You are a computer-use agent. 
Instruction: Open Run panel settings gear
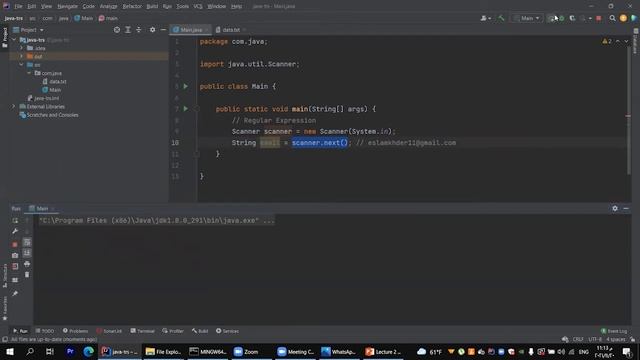pos(615,209)
